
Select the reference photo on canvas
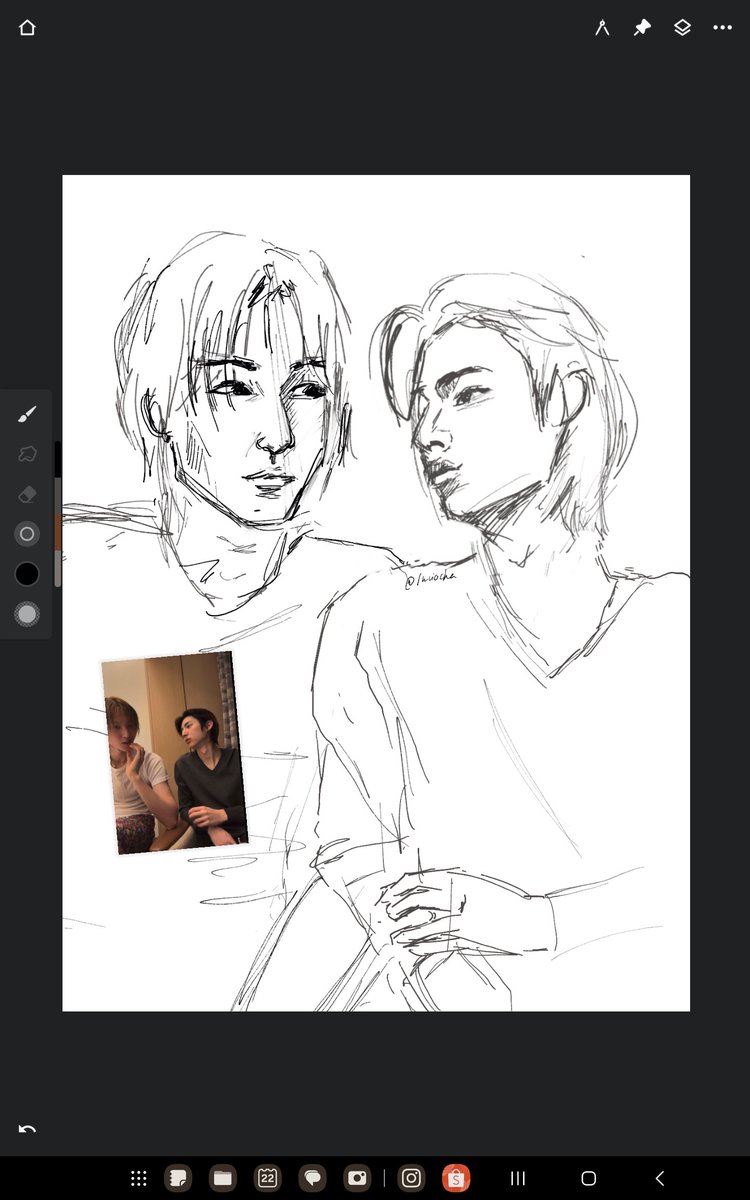(x=175, y=753)
